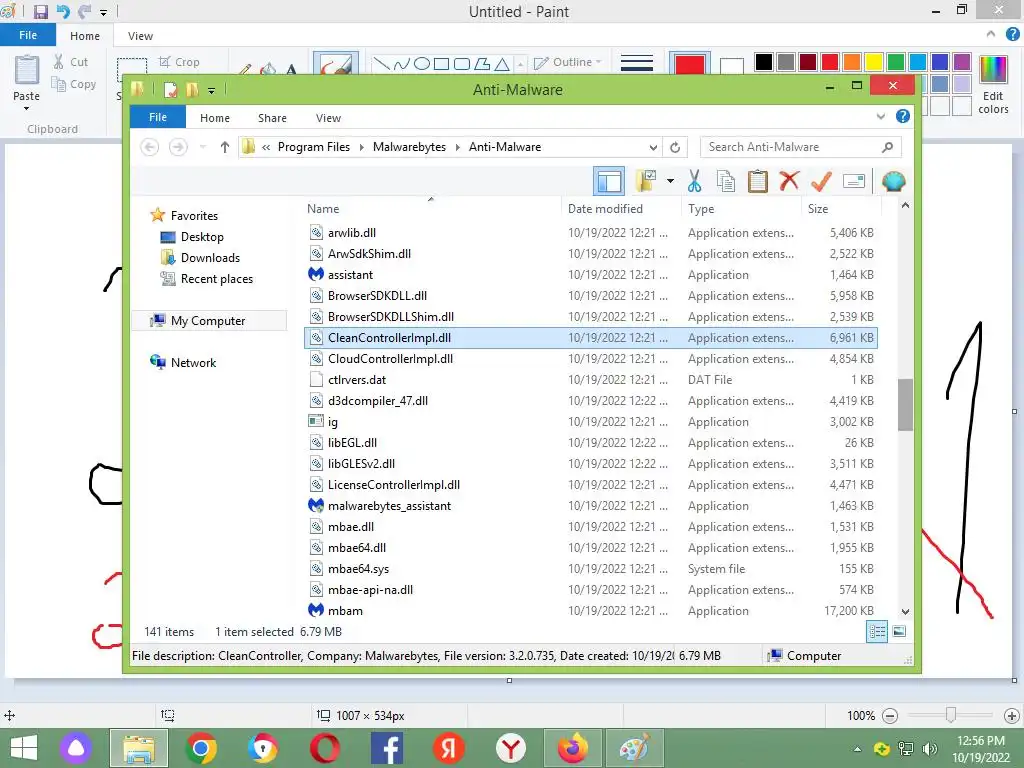Click the Crop tool in Paint's ribbon

(x=179, y=62)
